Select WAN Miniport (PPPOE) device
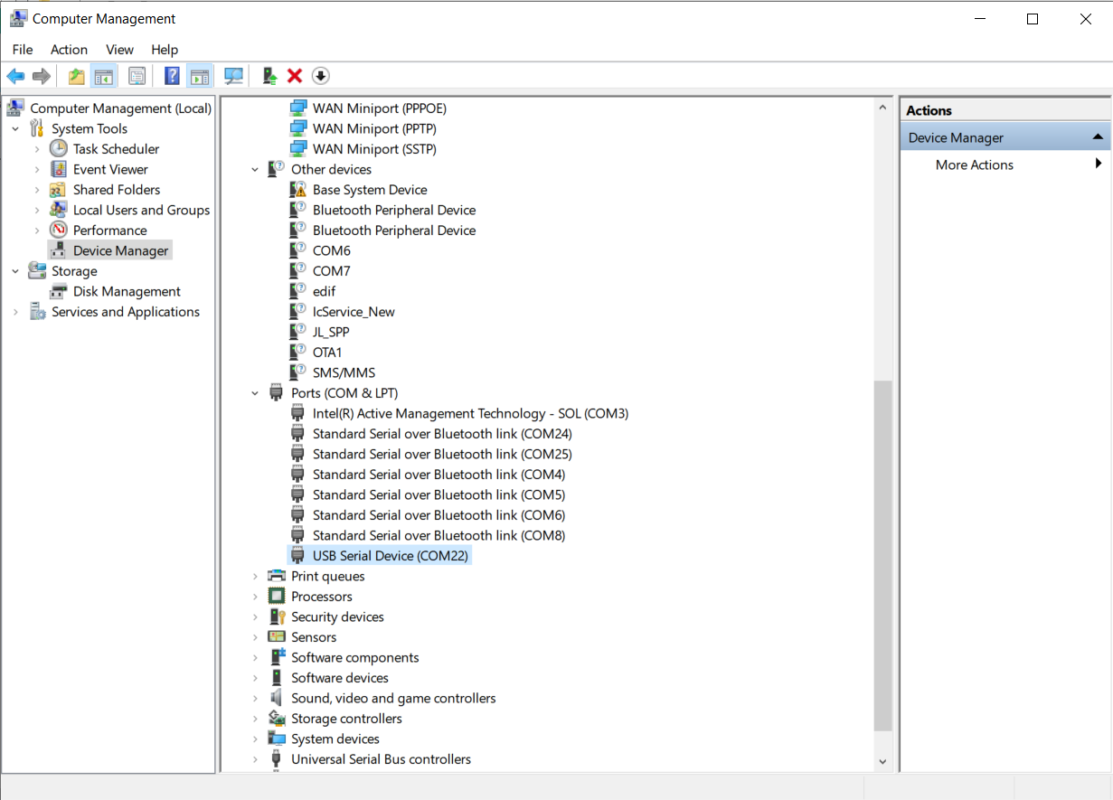 (x=379, y=109)
